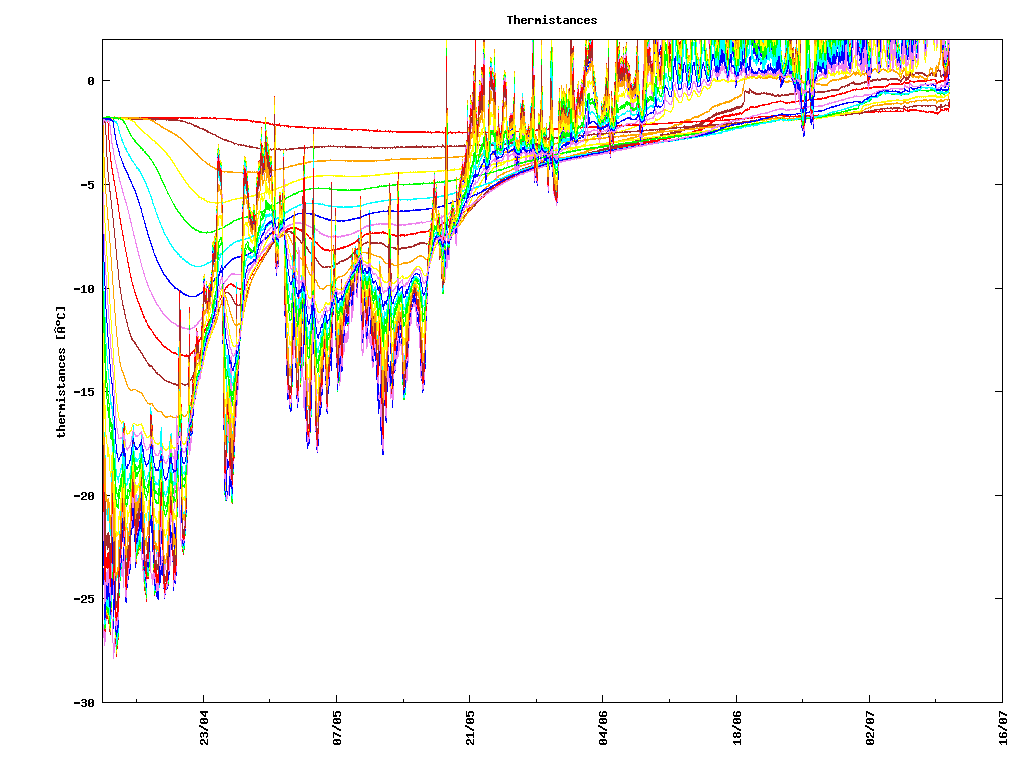Click the 21/05 date tick label
The image size is (1024, 768).
(470, 728)
